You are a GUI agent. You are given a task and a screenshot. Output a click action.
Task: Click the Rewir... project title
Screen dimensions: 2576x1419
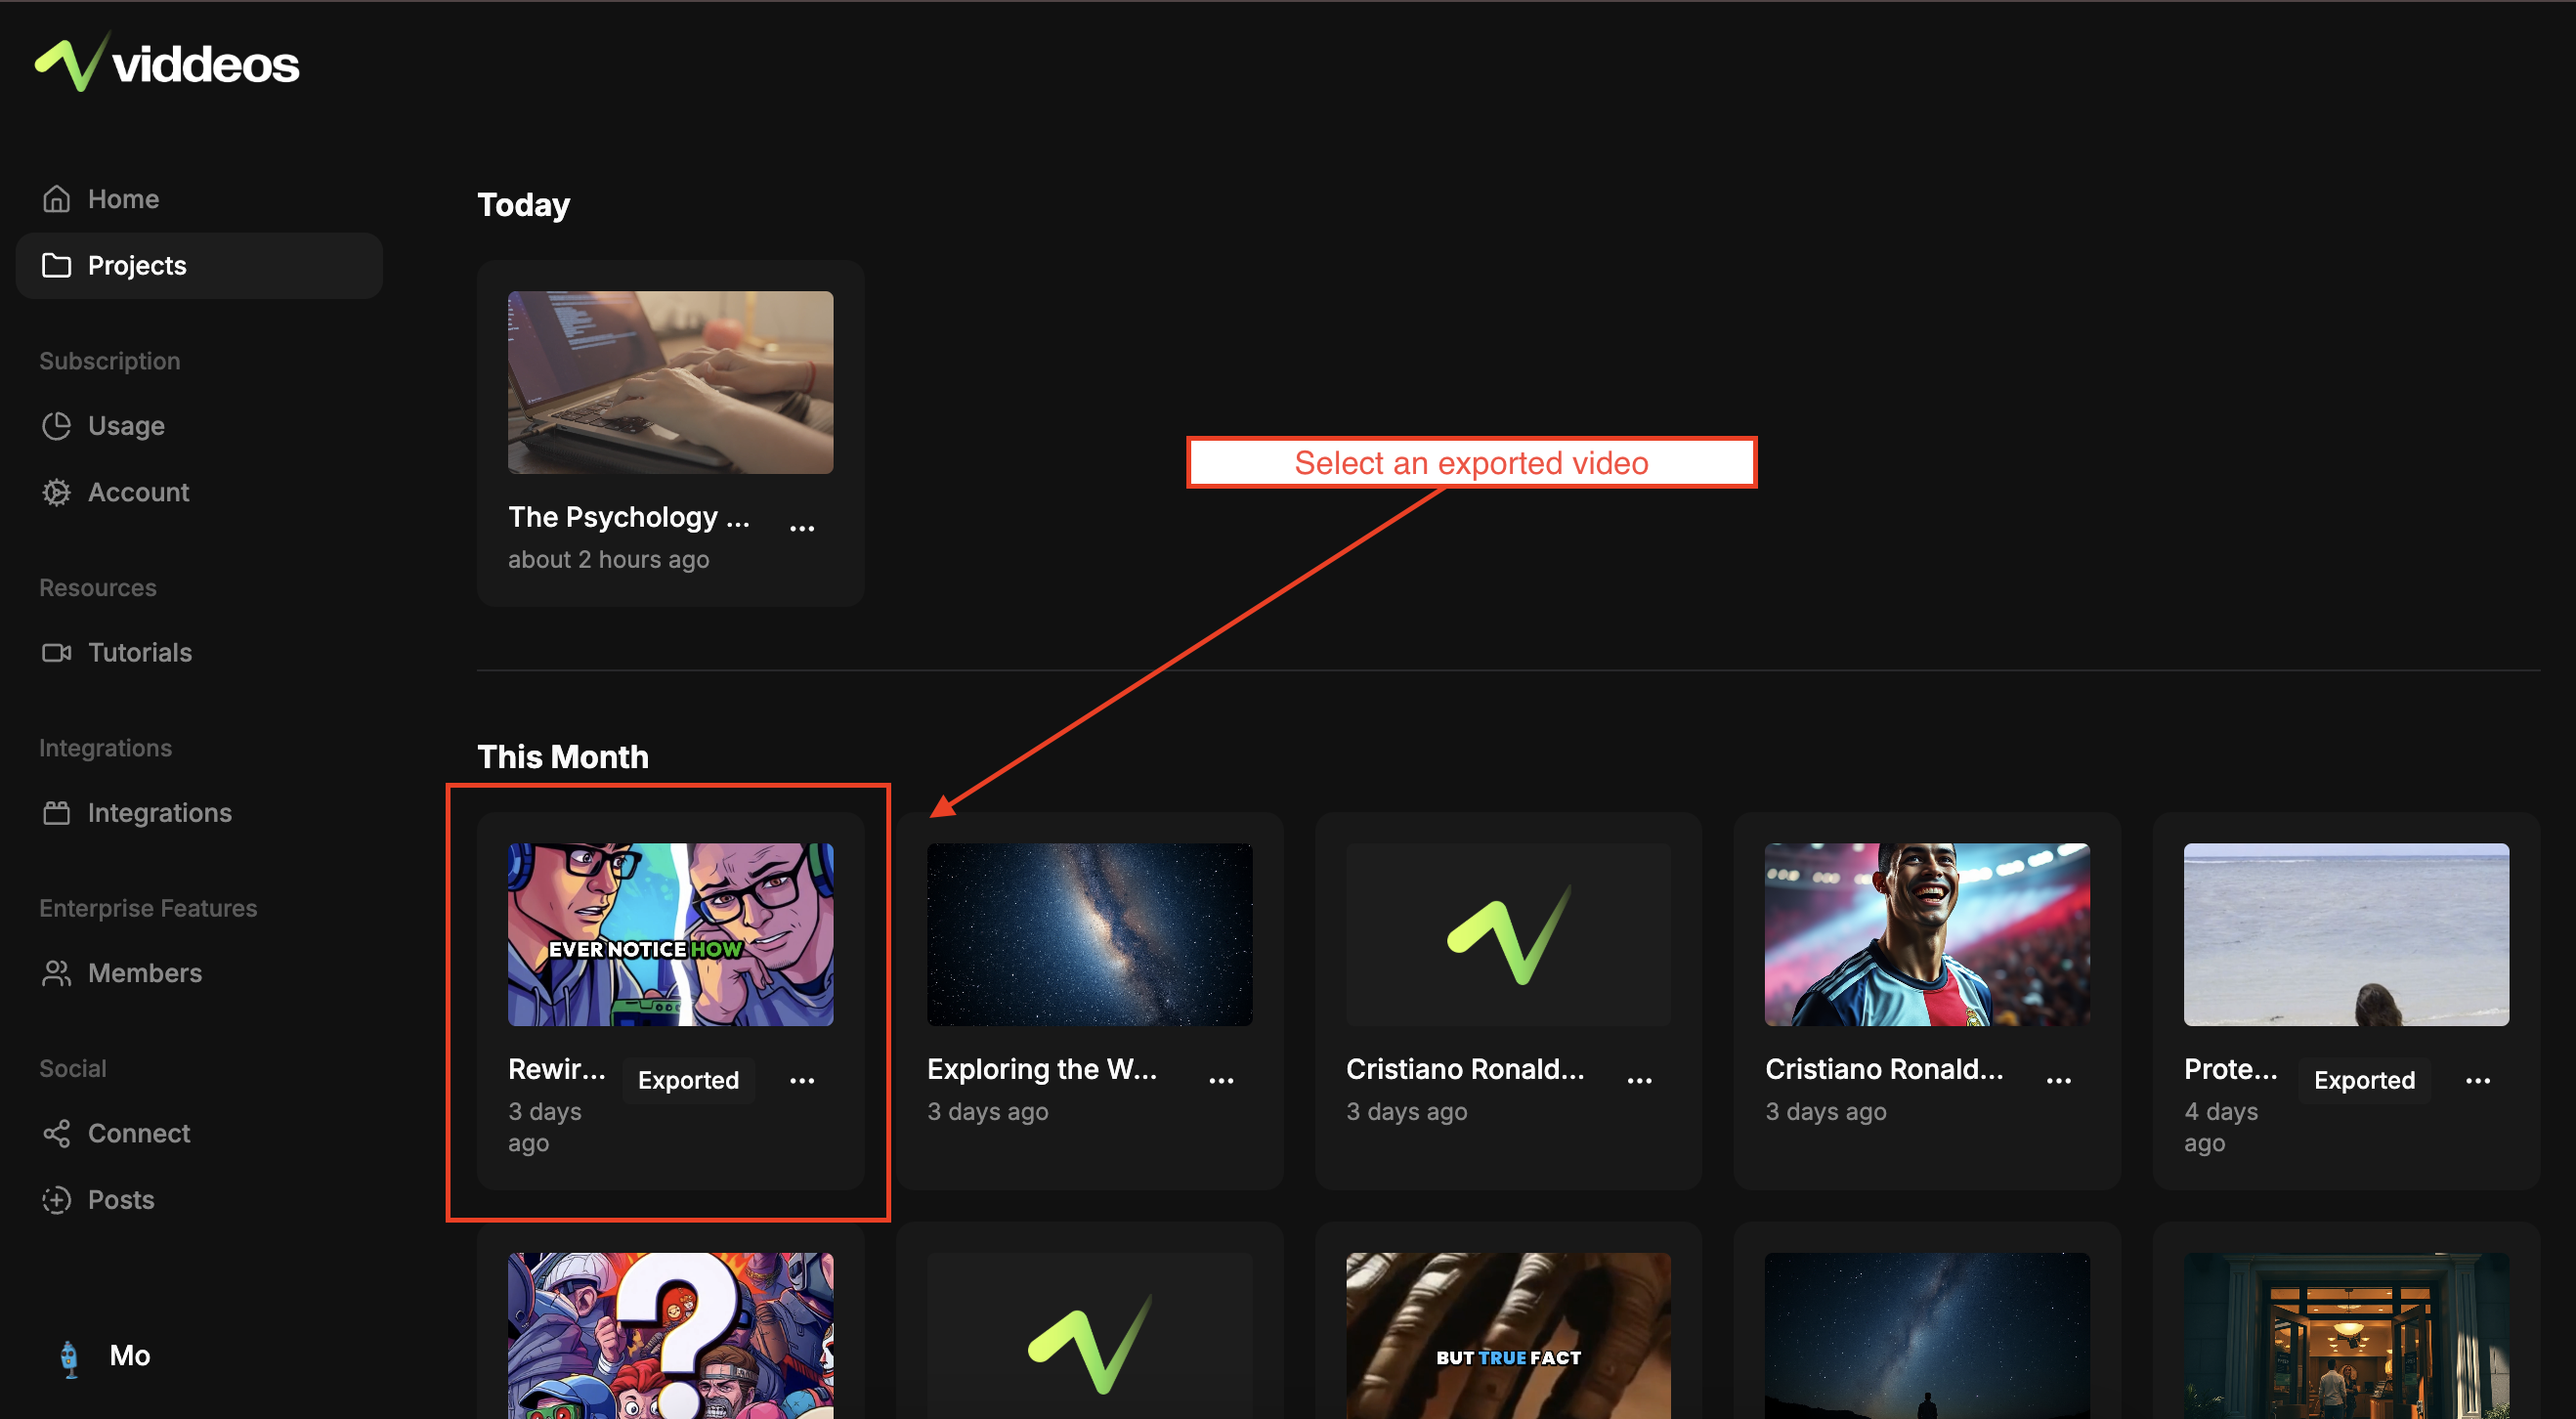[x=557, y=1069]
